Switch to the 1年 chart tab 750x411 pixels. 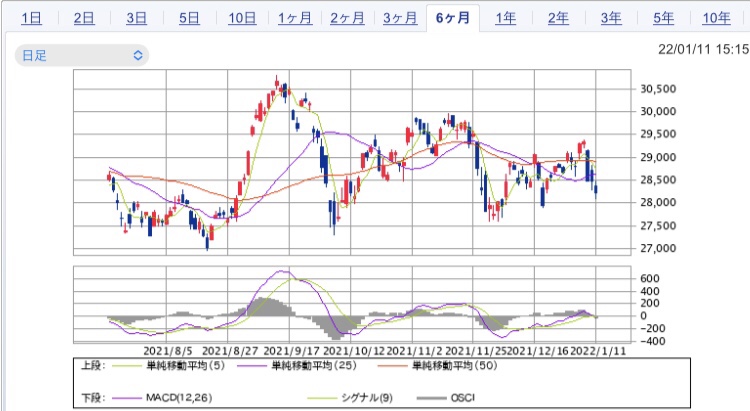[505, 18]
